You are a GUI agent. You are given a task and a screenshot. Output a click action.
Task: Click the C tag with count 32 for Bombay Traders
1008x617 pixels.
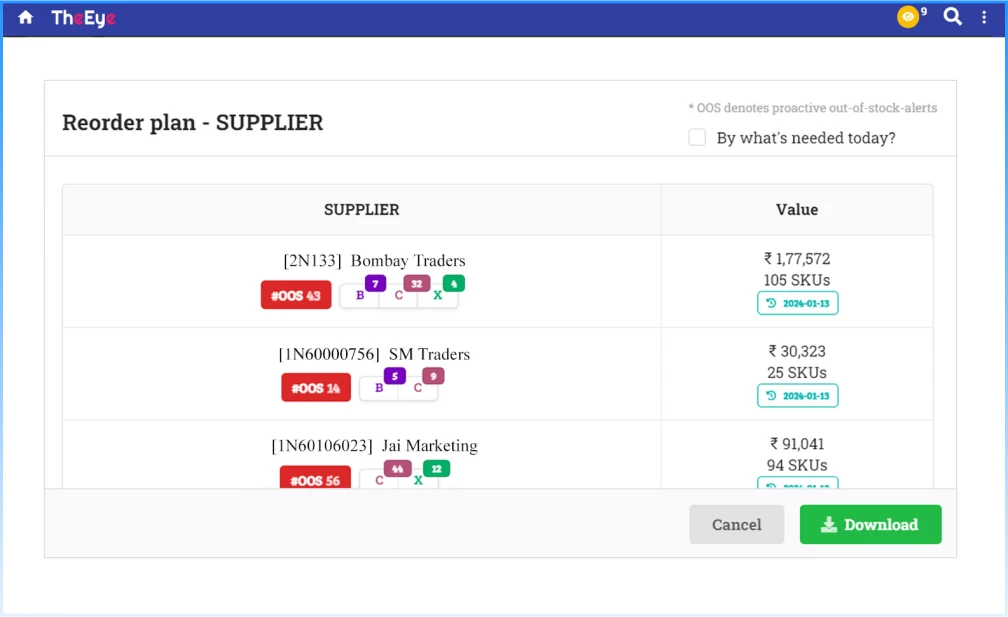click(399, 293)
